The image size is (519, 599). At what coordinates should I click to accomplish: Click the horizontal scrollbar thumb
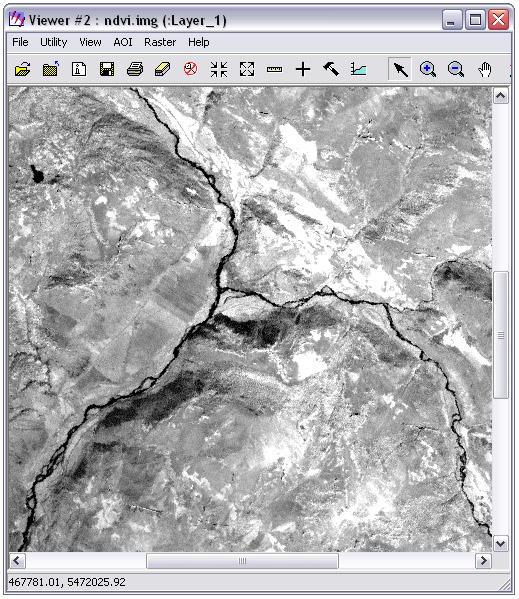coord(242,560)
